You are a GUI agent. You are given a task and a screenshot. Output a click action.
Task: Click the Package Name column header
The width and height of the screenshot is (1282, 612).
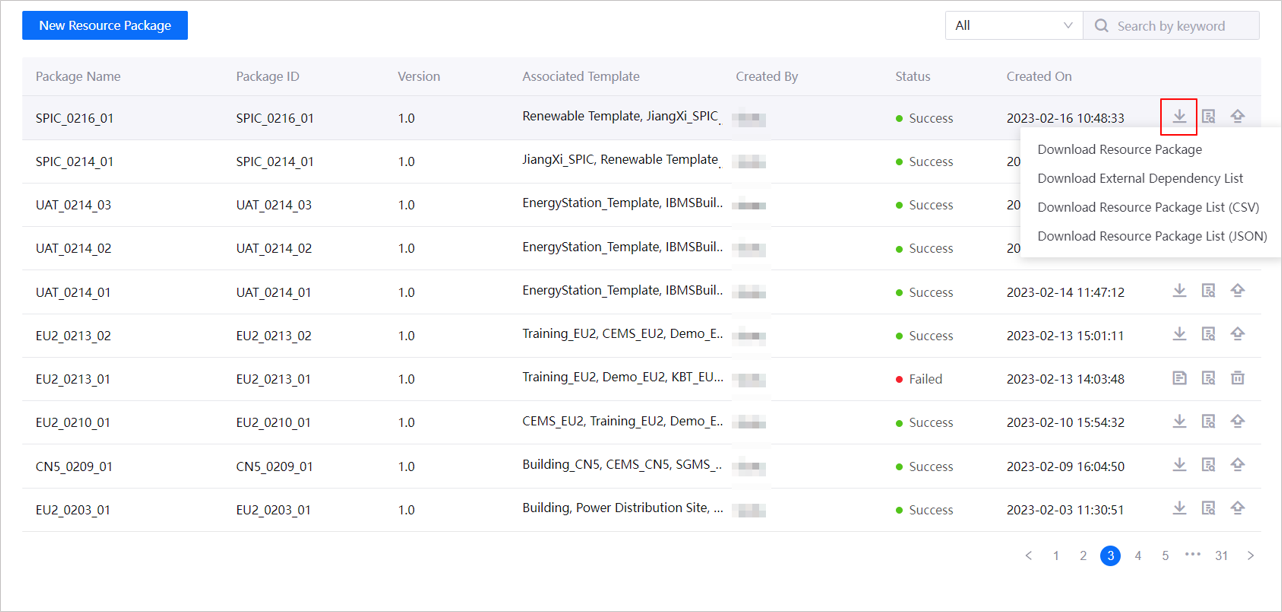click(x=78, y=76)
